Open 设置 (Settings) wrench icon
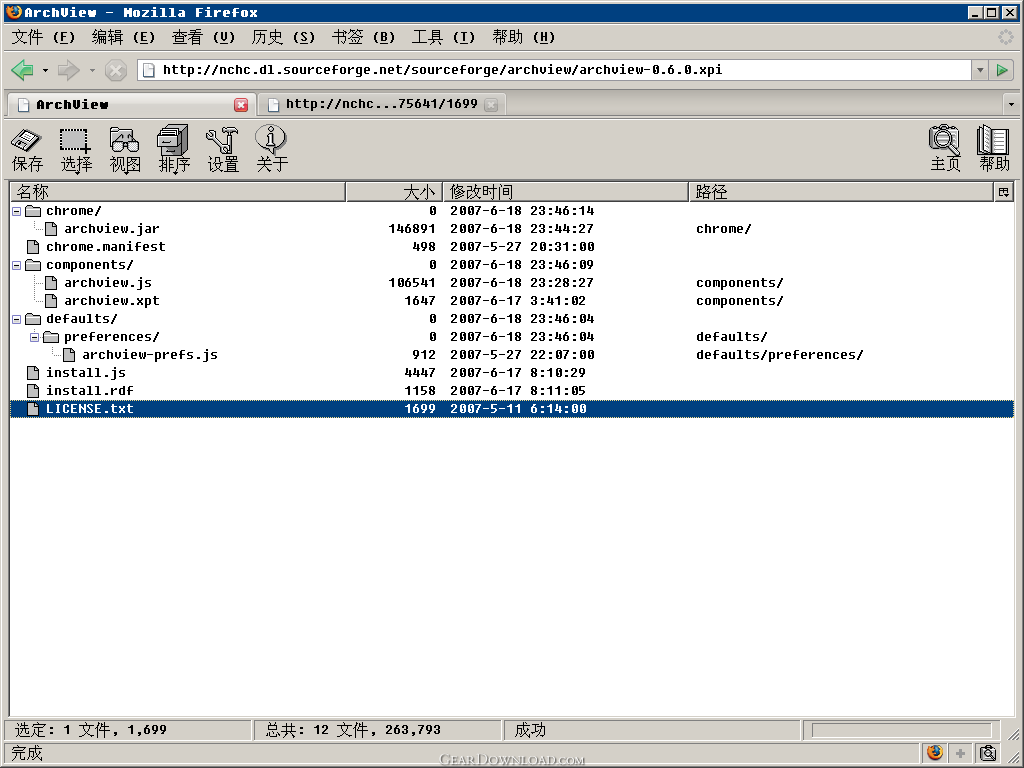 pyautogui.click(x=223, y=149)
